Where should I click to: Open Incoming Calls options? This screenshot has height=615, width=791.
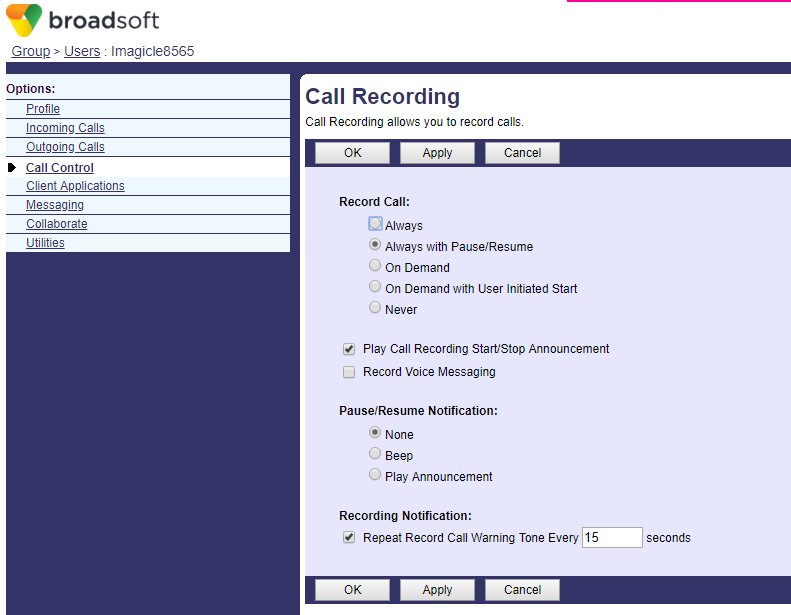click(x=65, y=128)
